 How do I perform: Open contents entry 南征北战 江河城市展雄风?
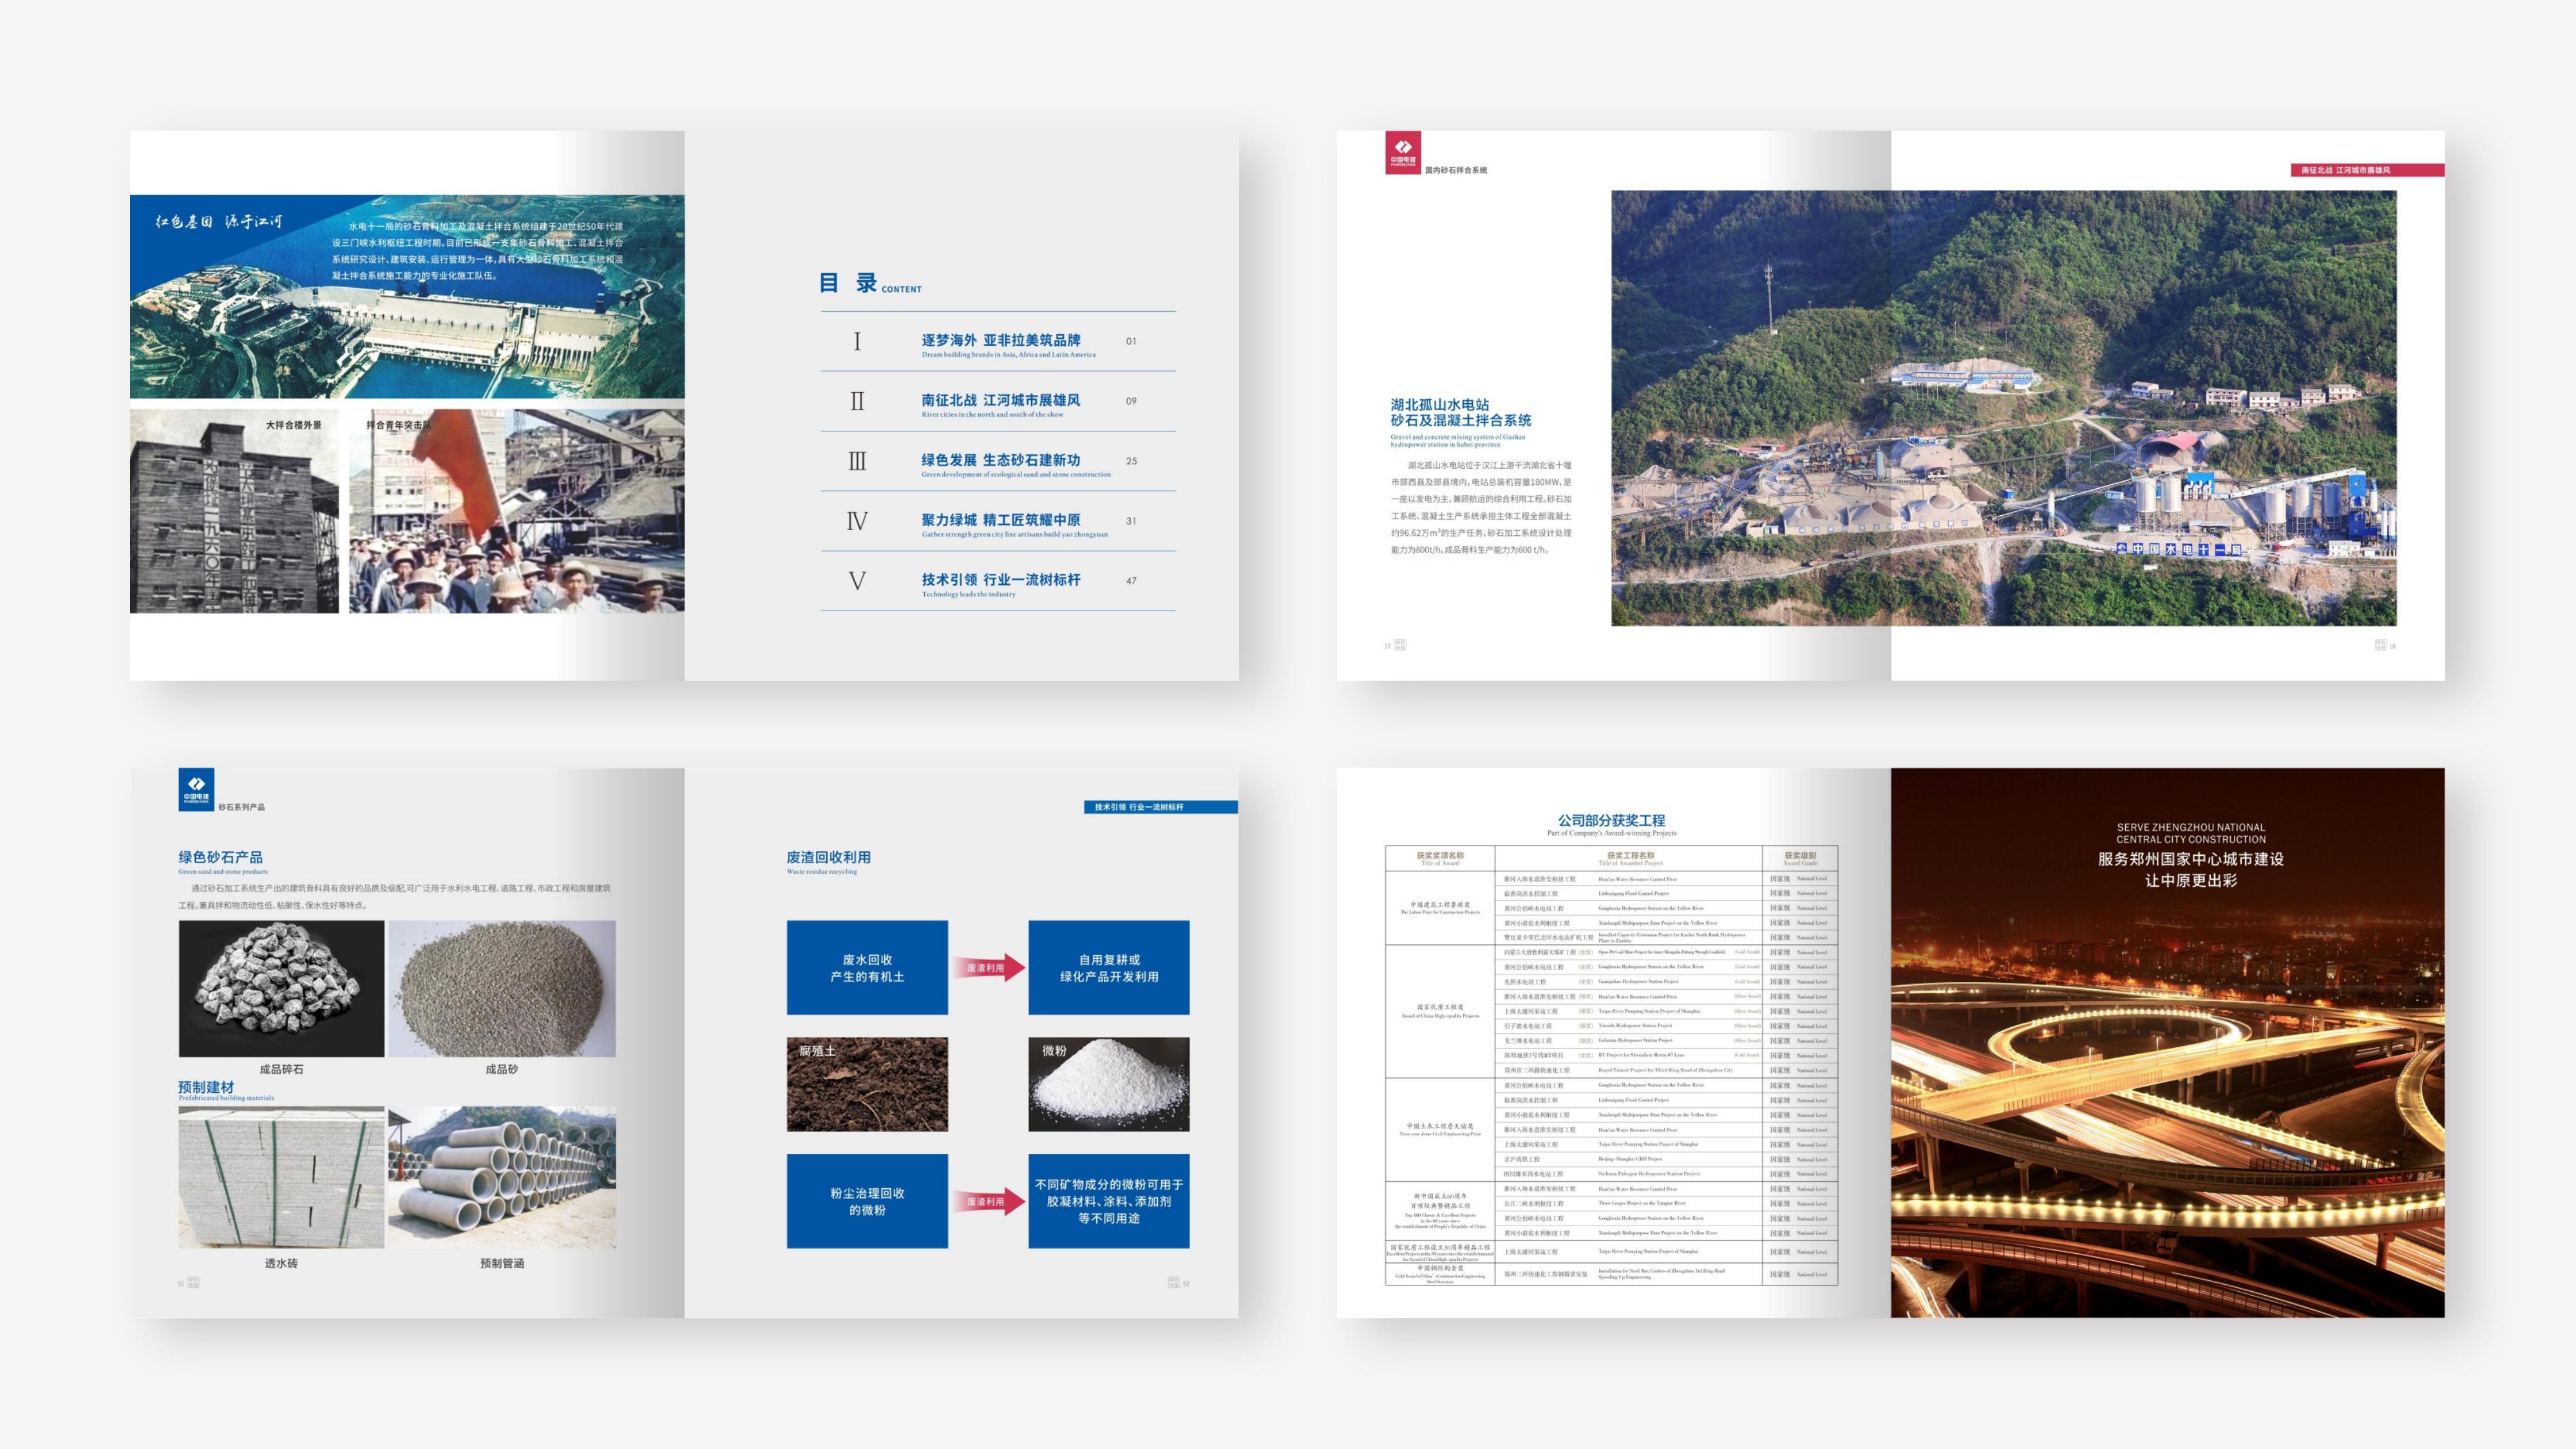click(1001, 400)
